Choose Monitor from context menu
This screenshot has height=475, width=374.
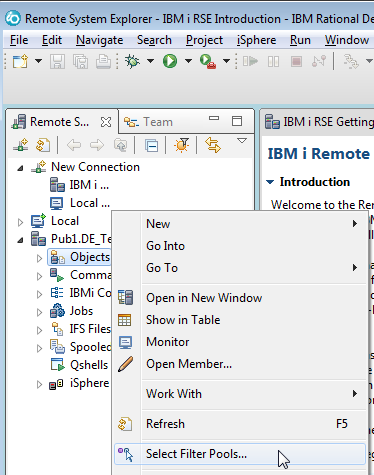pos(240,342)
